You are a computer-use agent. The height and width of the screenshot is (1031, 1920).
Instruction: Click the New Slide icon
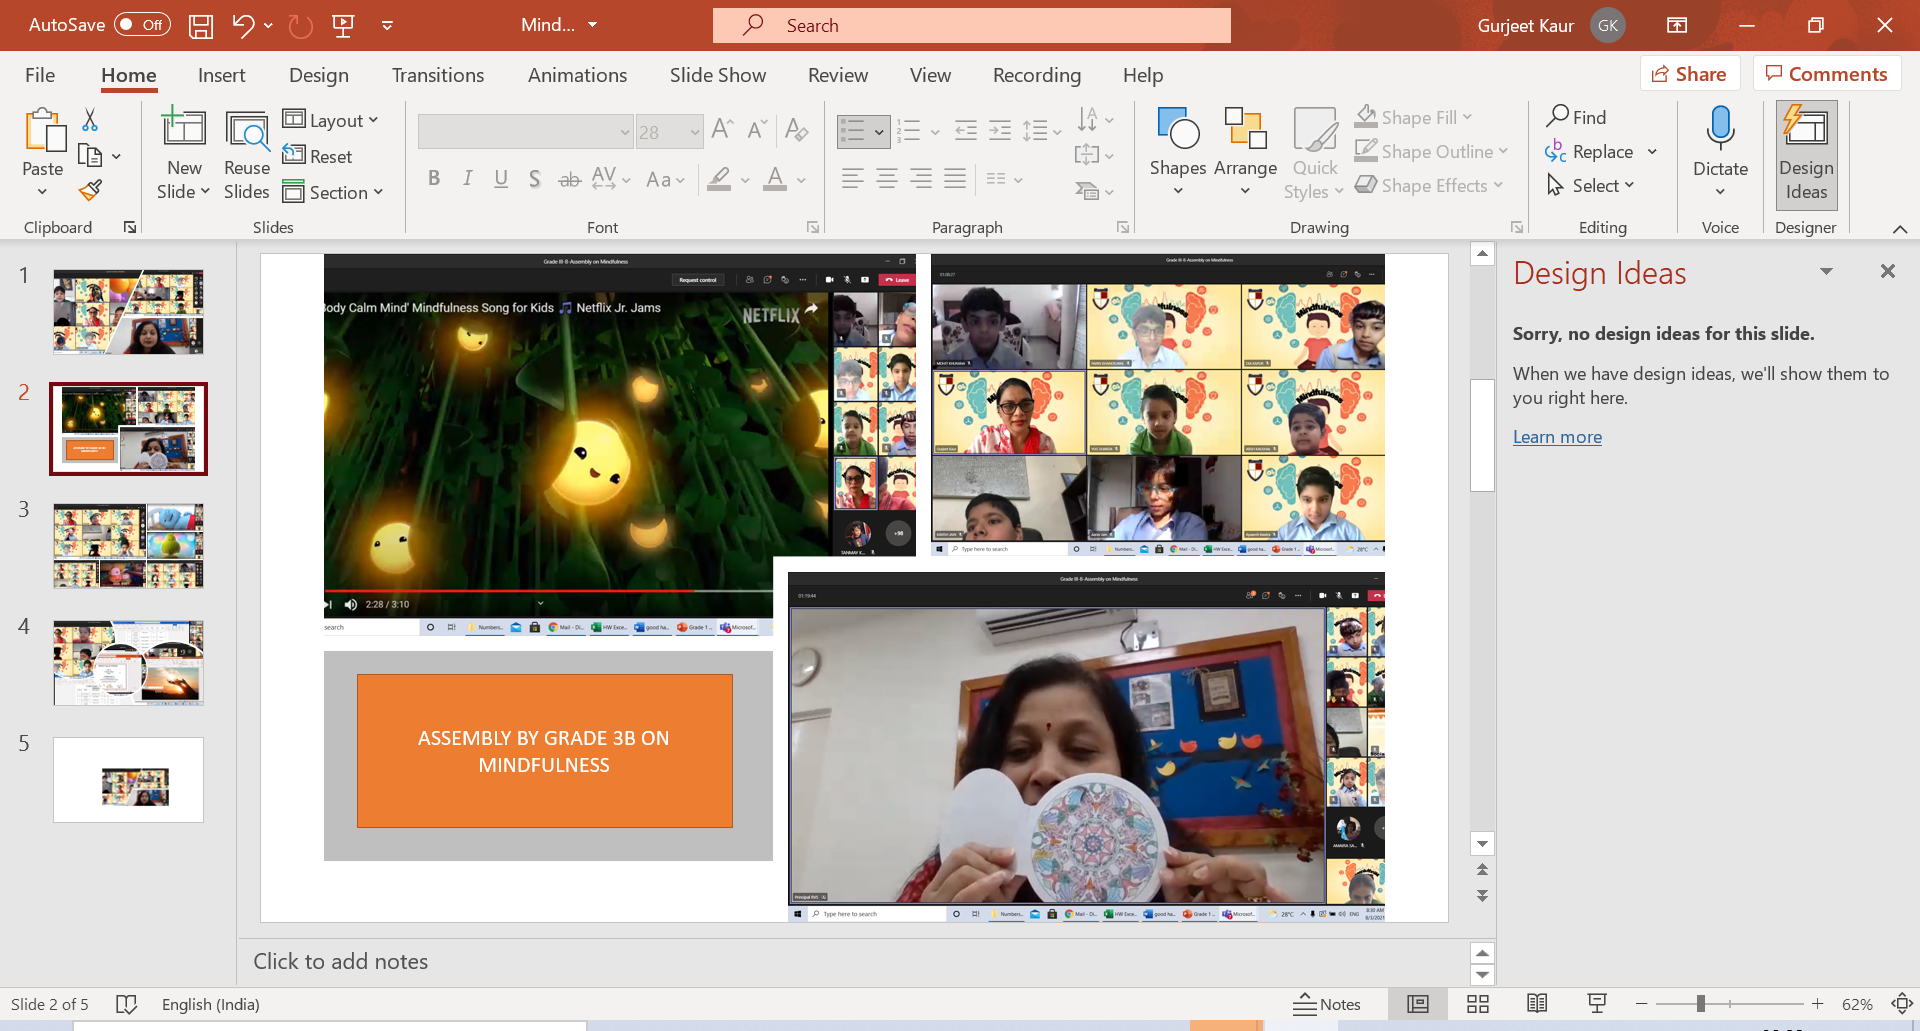tap(184, 129)
